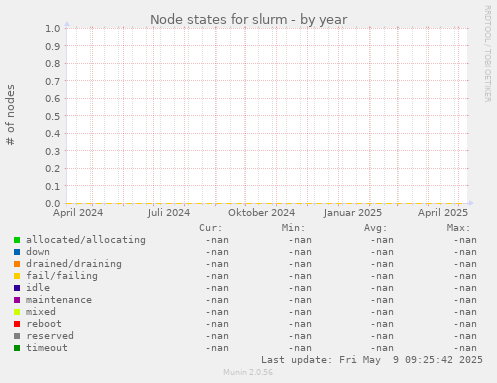Click the '0.9' y-axis value
The image size is (497, 383).
53,46
